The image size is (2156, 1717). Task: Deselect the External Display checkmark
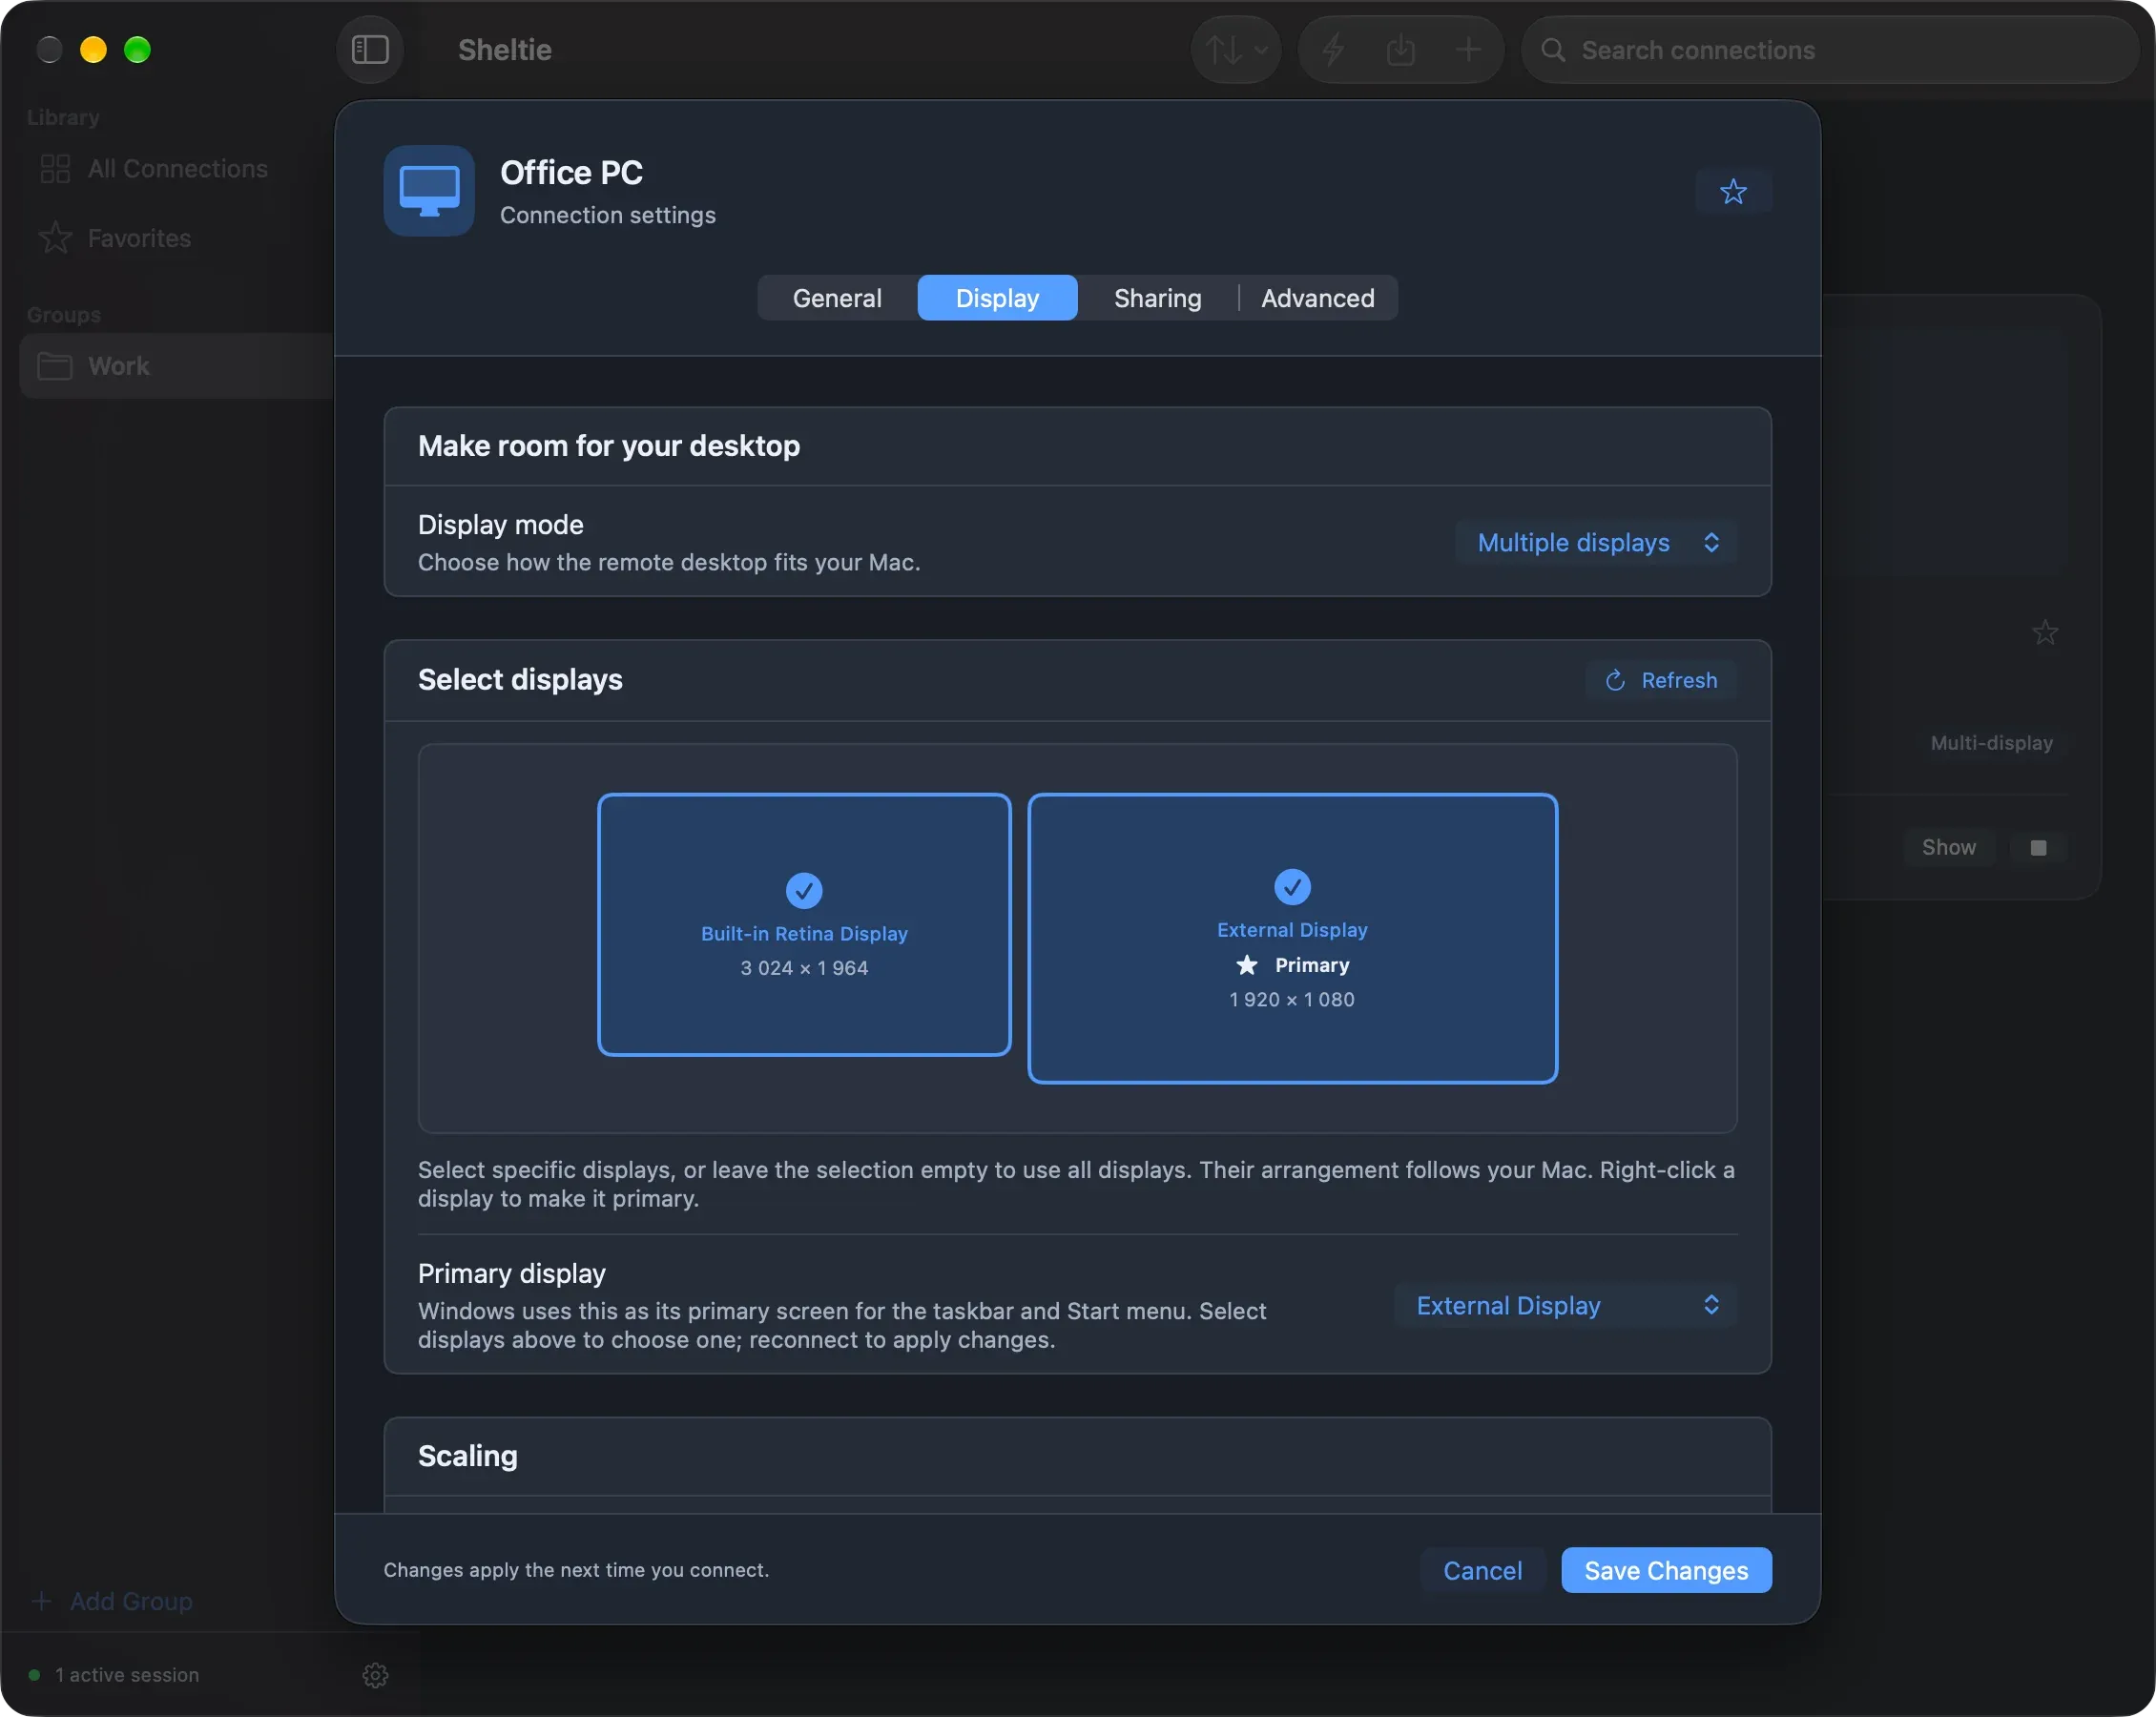[1292, 886]
